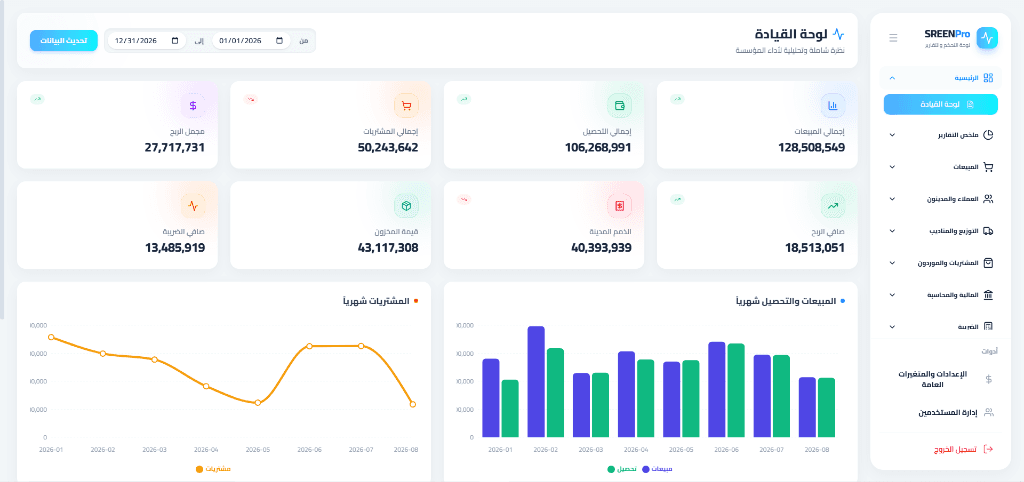
Task: Click the receipt icon on الذمم المدينة card
Action: 620,206
